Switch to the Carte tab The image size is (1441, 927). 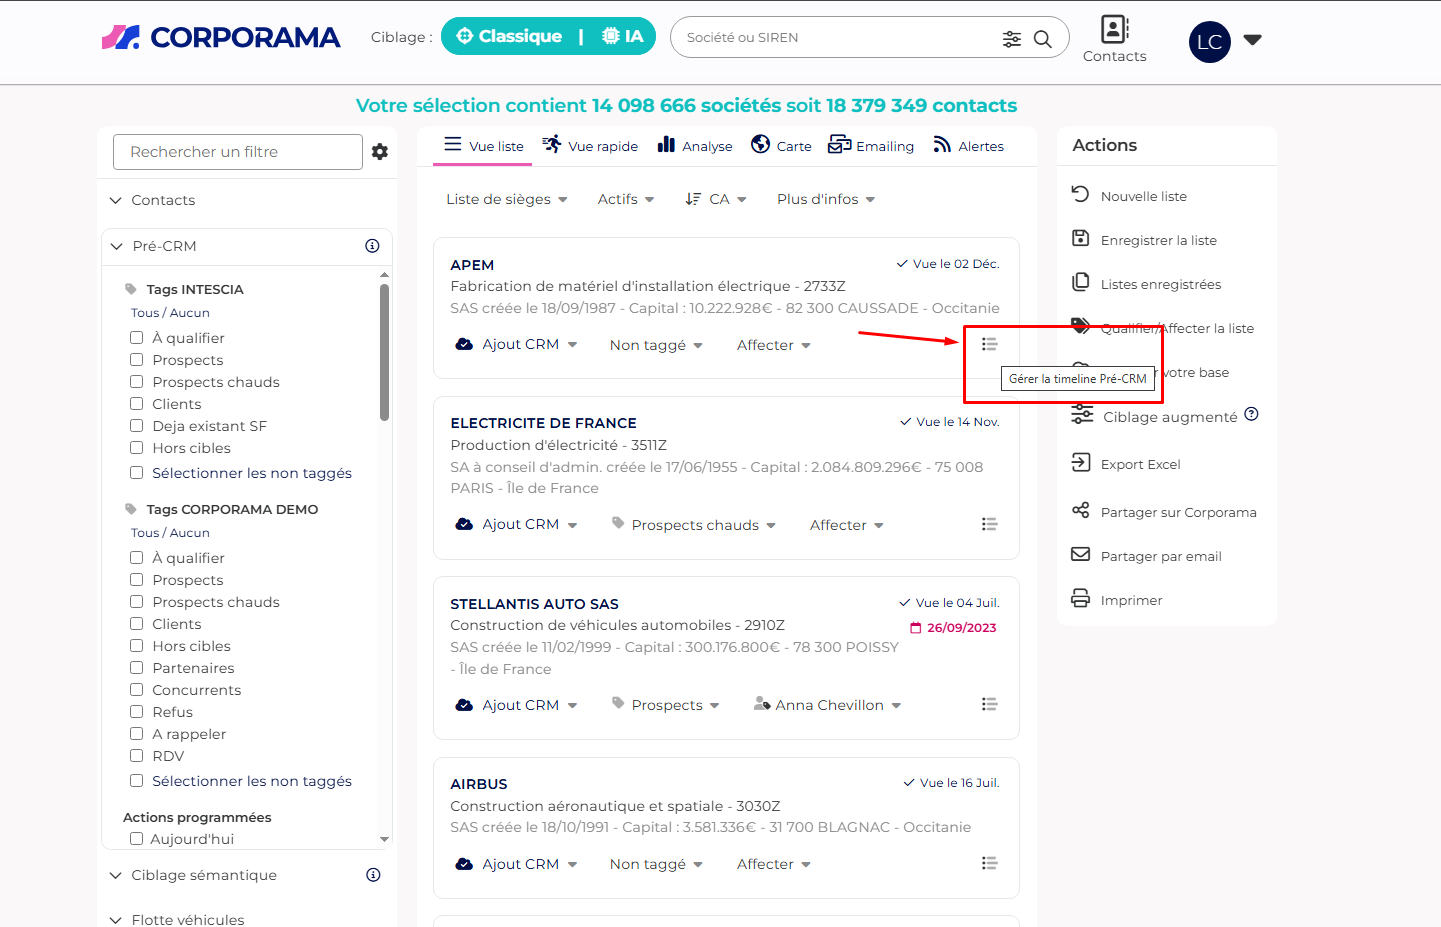pyautogui.click(x=781, y=146)
